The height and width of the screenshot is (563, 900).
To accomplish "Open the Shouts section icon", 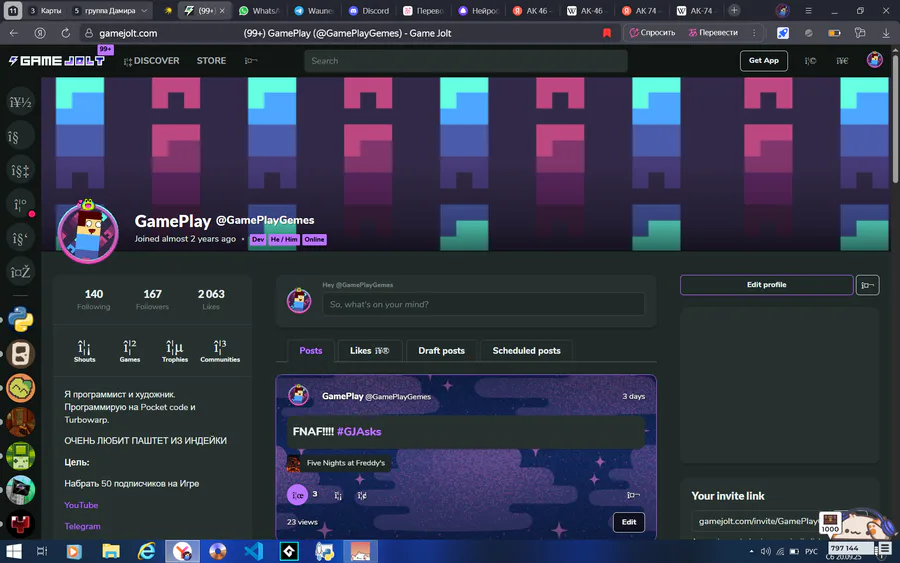I will 84,351.
